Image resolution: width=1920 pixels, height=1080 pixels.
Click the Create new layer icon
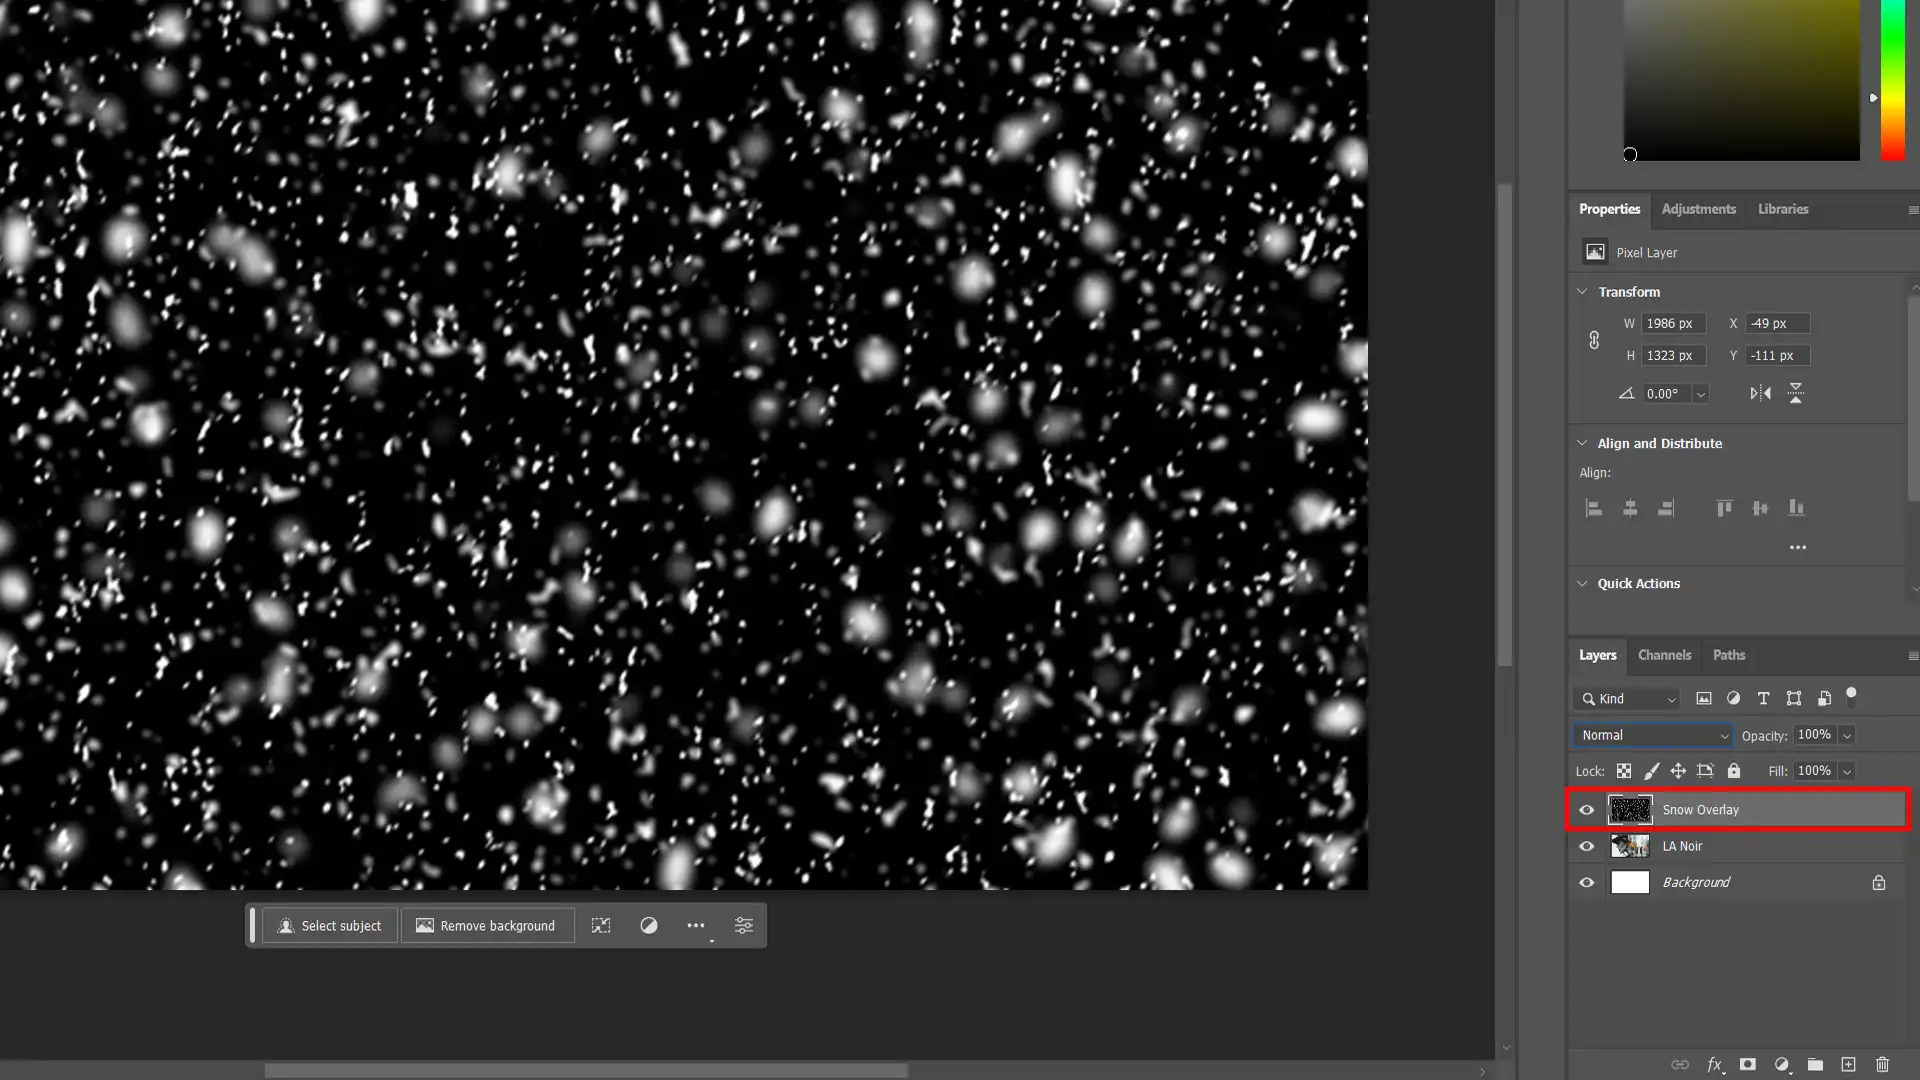(1849, 1065)
